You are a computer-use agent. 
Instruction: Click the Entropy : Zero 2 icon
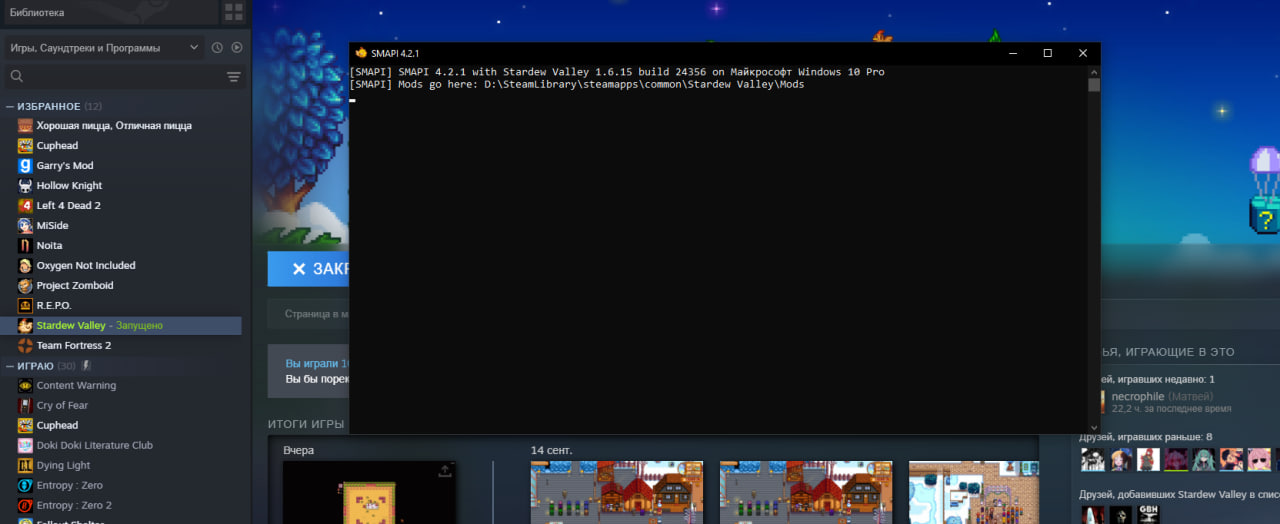(x=25, y=506)
